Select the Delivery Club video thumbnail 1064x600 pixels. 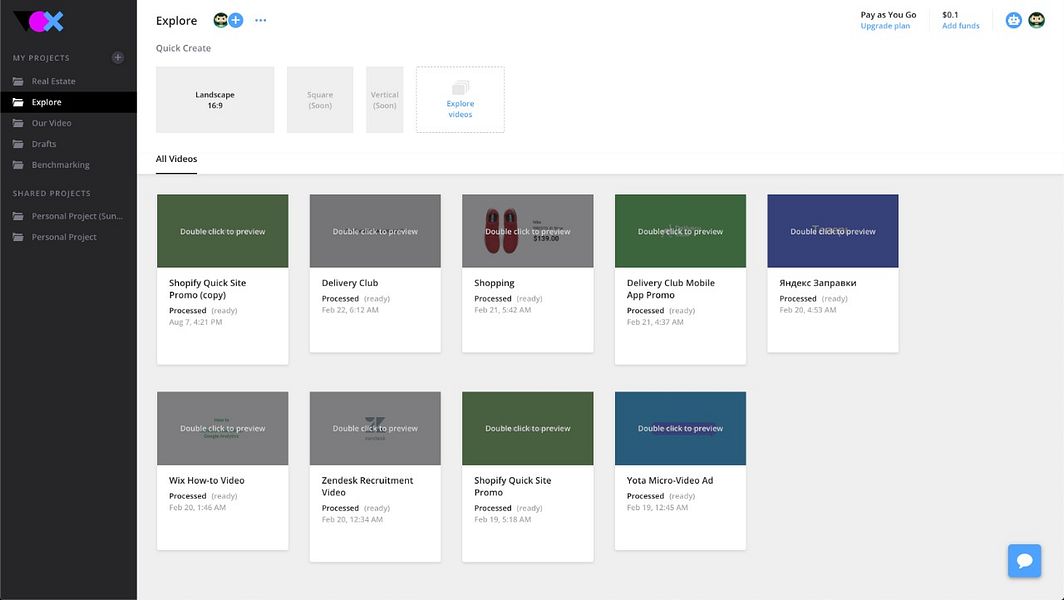click(x=375, y=231)
